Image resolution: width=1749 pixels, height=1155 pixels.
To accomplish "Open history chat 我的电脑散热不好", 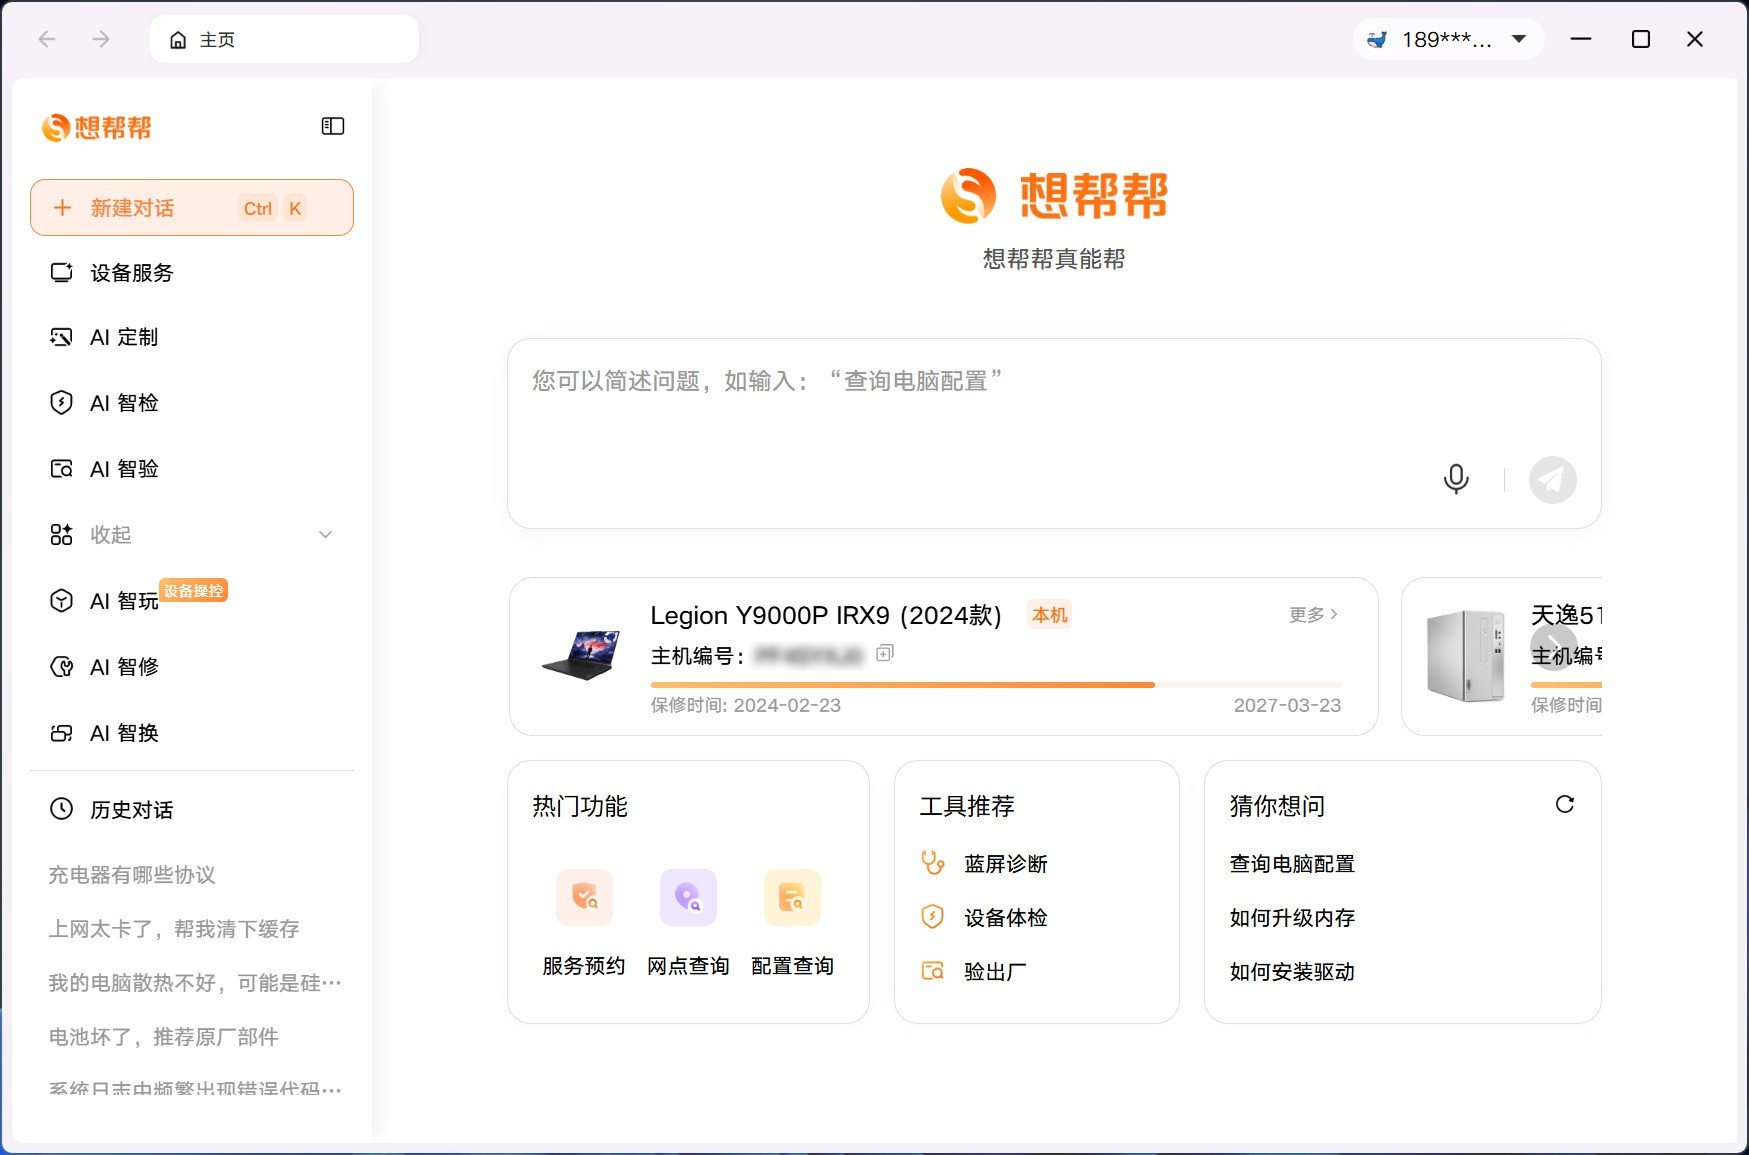I will tap(195, 983).
